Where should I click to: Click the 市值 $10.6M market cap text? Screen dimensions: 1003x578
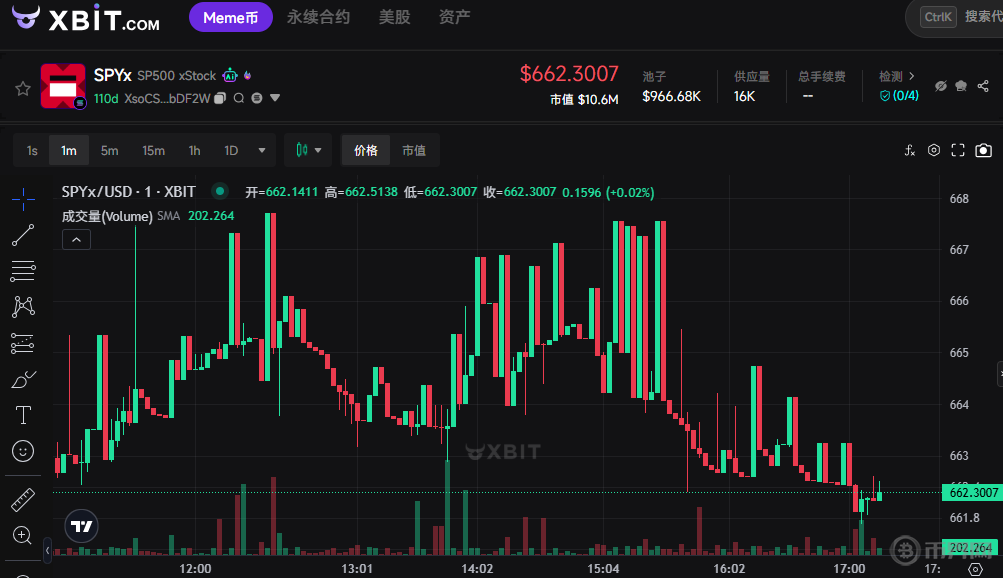click(584, 100)
